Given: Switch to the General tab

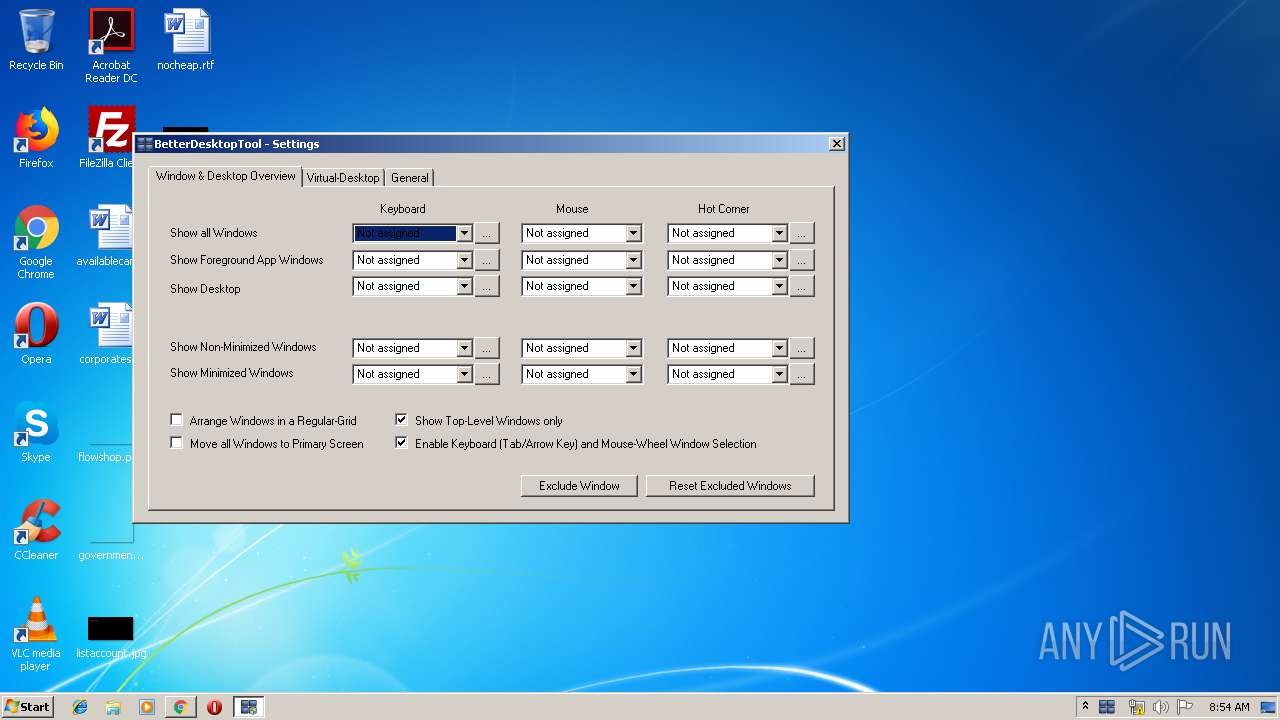Looking at the screenshot, I should (410, 178).
